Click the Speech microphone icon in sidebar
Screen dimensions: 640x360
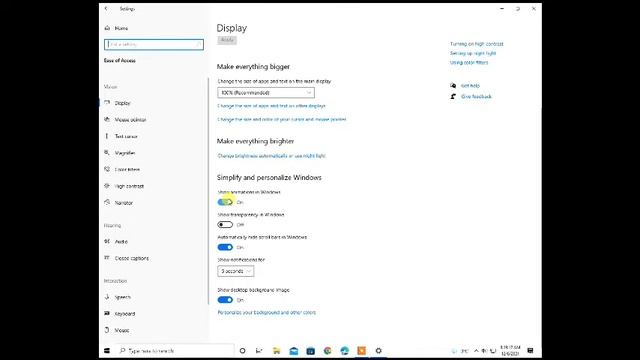[107, 297]
